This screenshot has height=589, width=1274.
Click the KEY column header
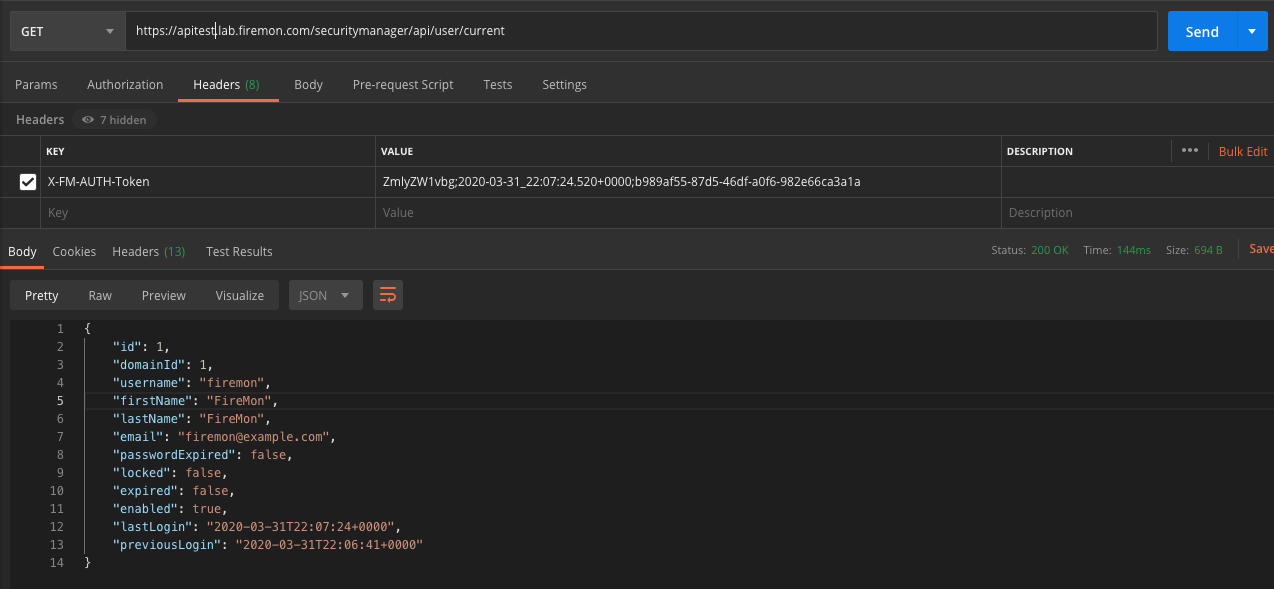pos(56,152)
